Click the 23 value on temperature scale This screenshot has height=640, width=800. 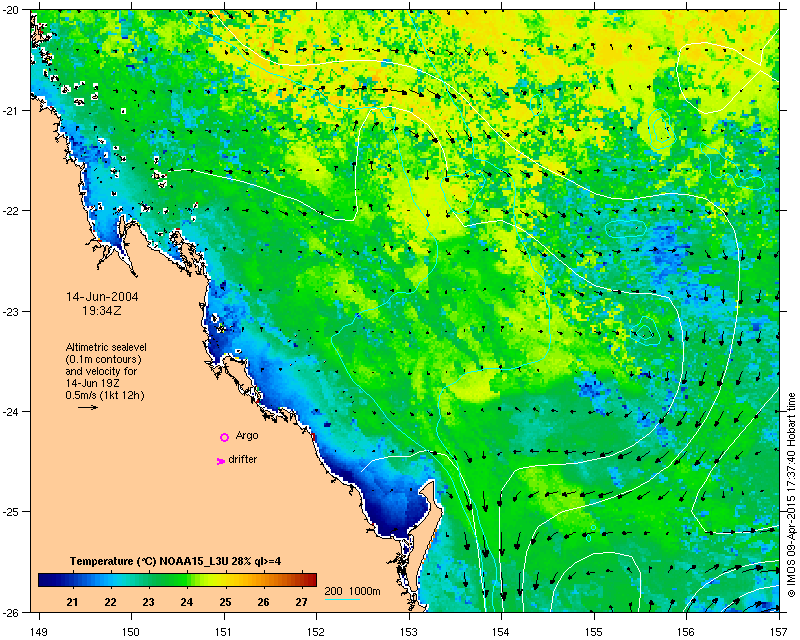[148, 602]
